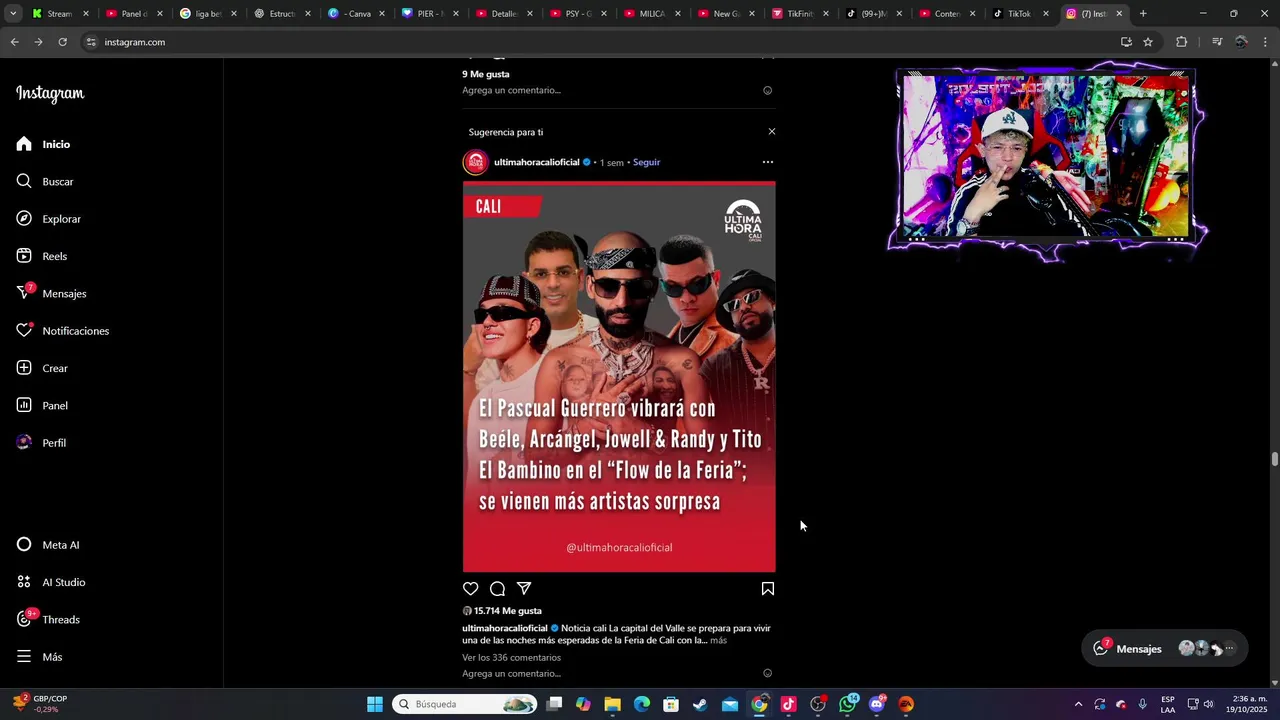Open the browser extensions puzzle icon
The image size is (1280, 720).
point(1181,42)
